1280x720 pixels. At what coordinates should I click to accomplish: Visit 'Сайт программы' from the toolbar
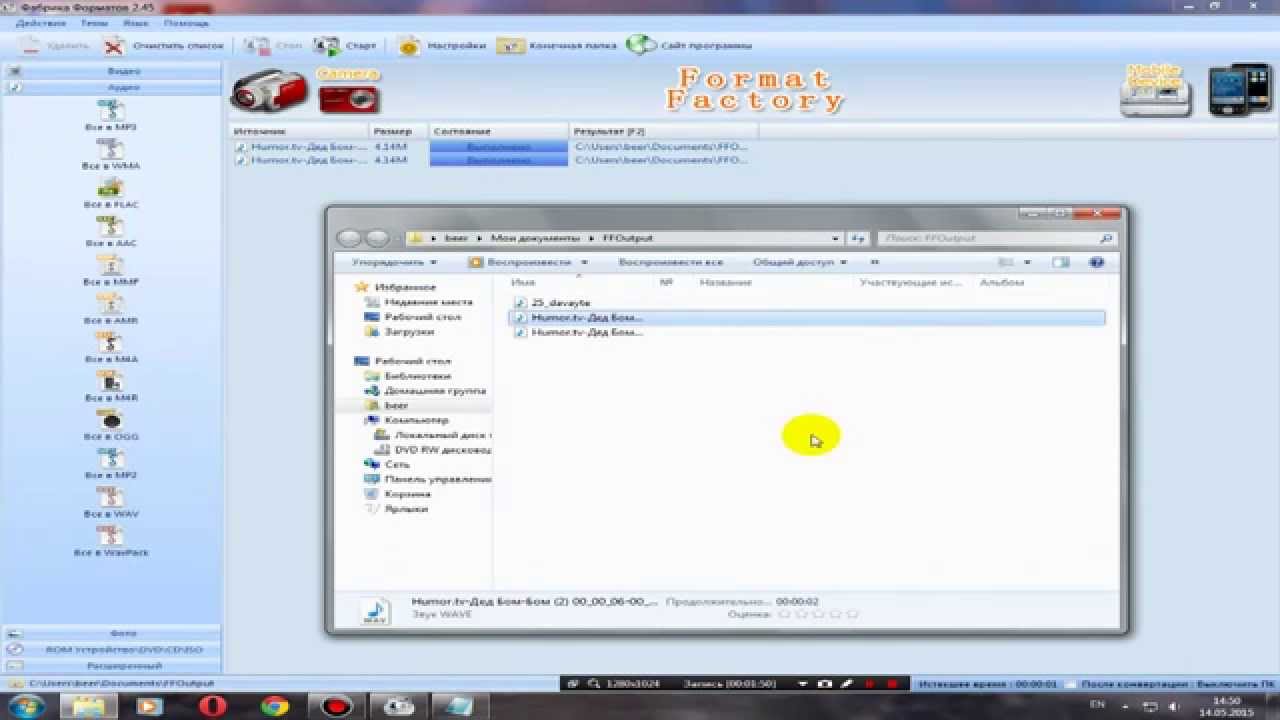click(x=689, y=46)
